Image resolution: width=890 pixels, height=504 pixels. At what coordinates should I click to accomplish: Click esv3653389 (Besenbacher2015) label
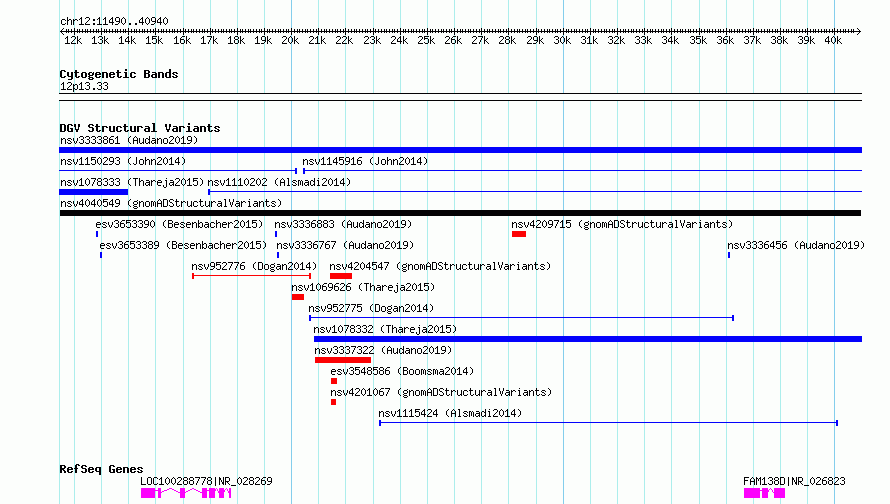[183, 245]
